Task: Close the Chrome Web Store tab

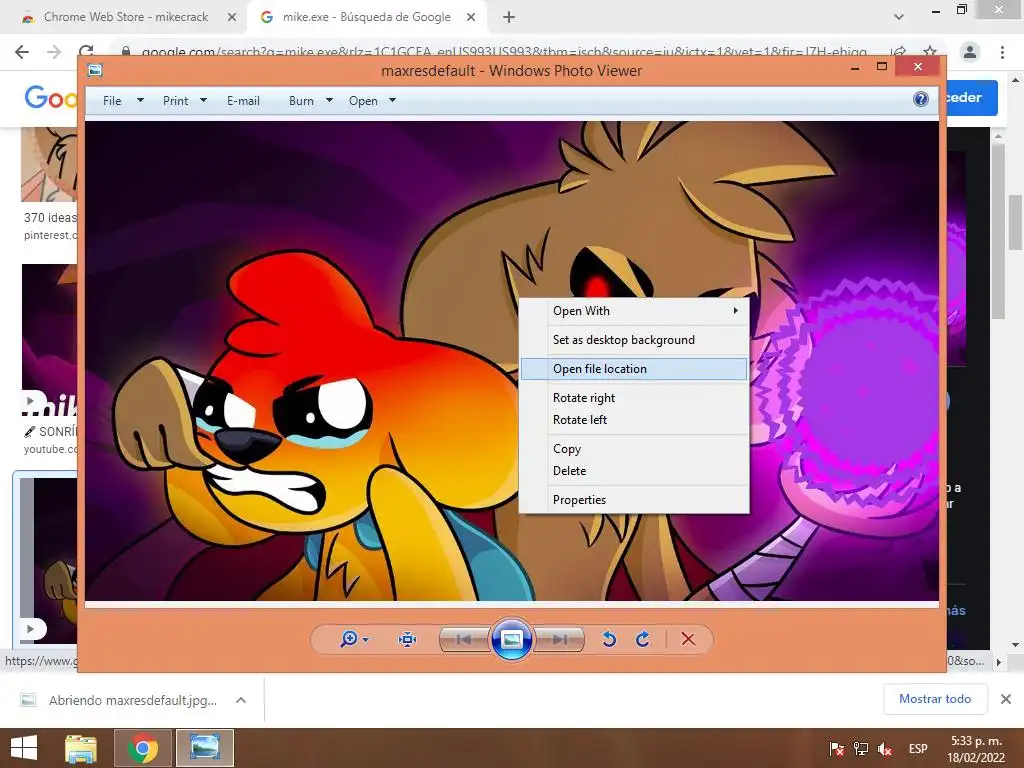Action: [x=232, y=18]
